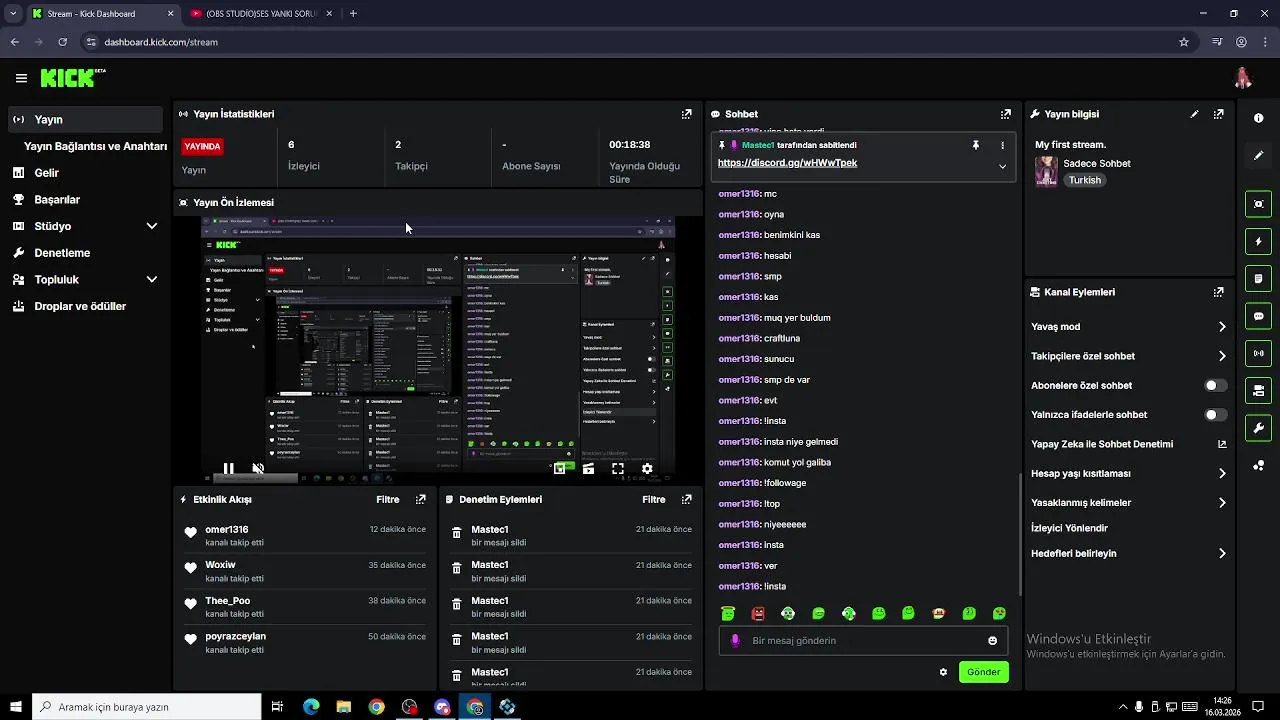This screenshot has width=1280, height=720.
Task: Click the Sadece Sohbet category thumbnail
Action: [x=1046, y=171]
